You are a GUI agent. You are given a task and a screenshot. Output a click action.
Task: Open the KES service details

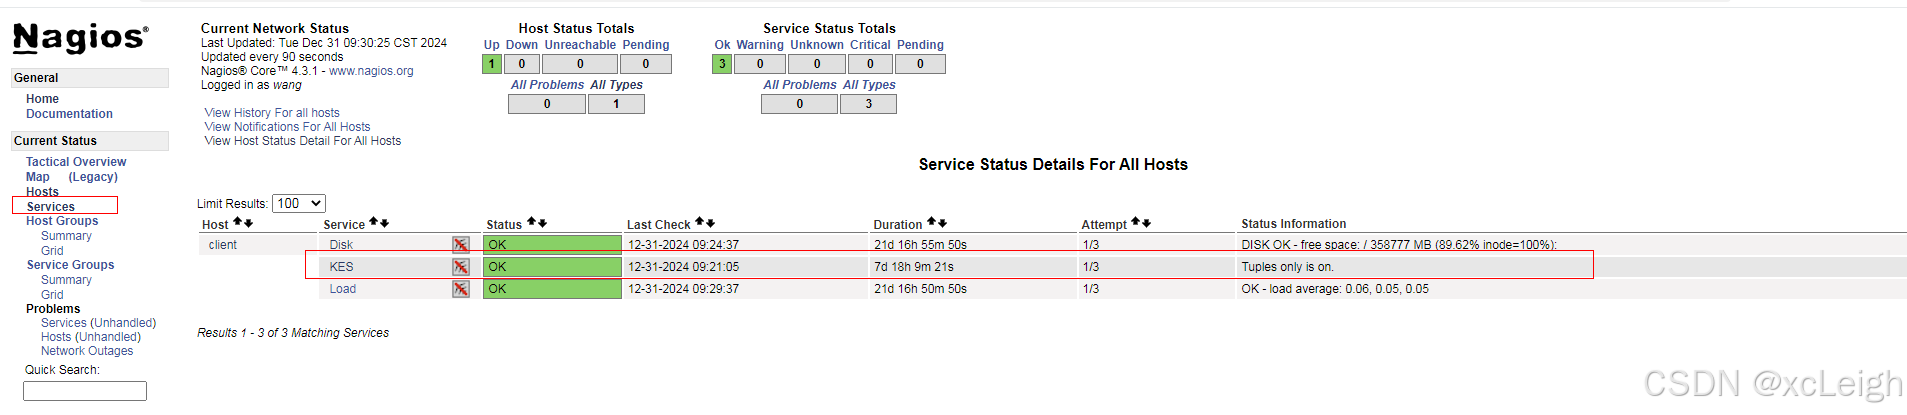[x=341, y=267]
